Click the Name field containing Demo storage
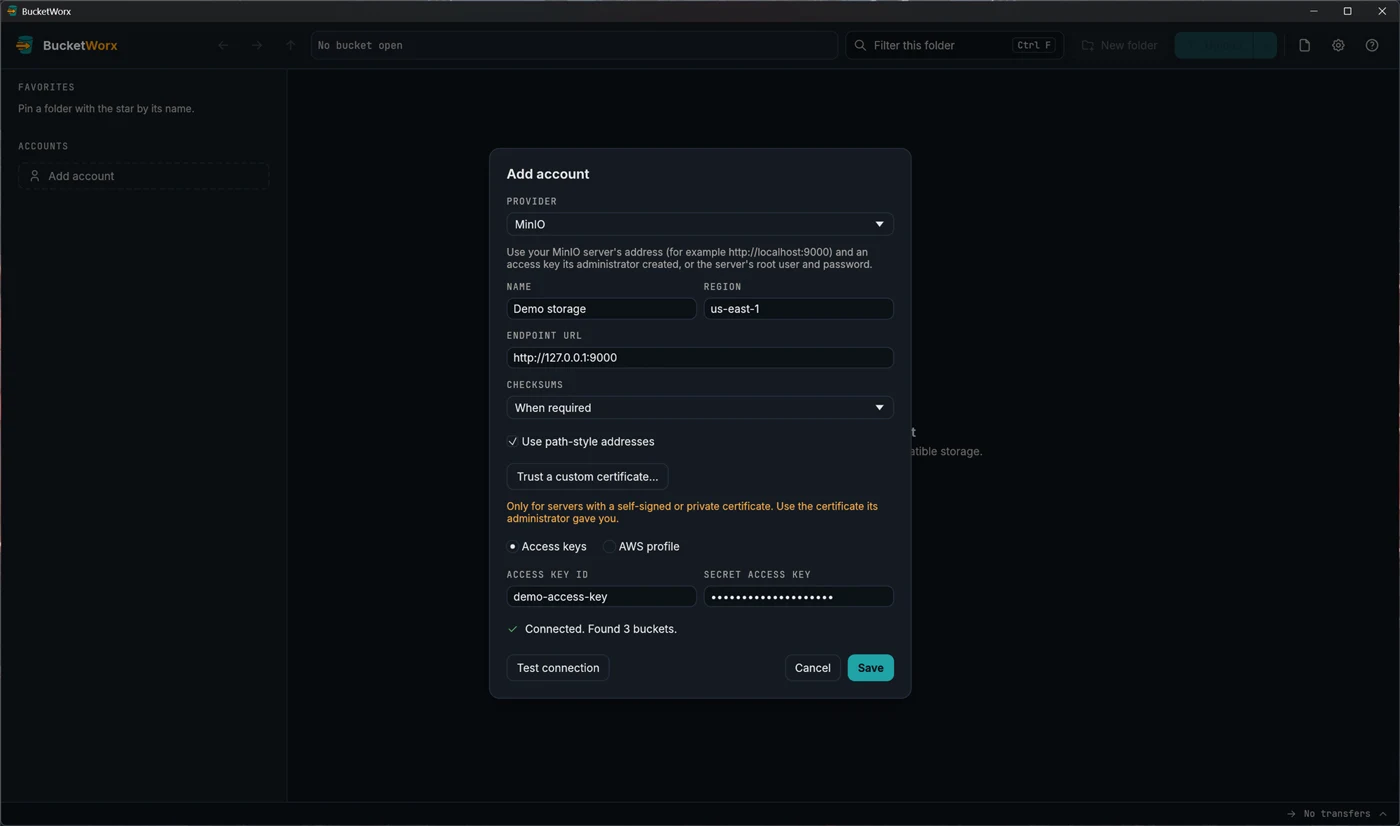The image size is (1400, 826). point(601,309)
